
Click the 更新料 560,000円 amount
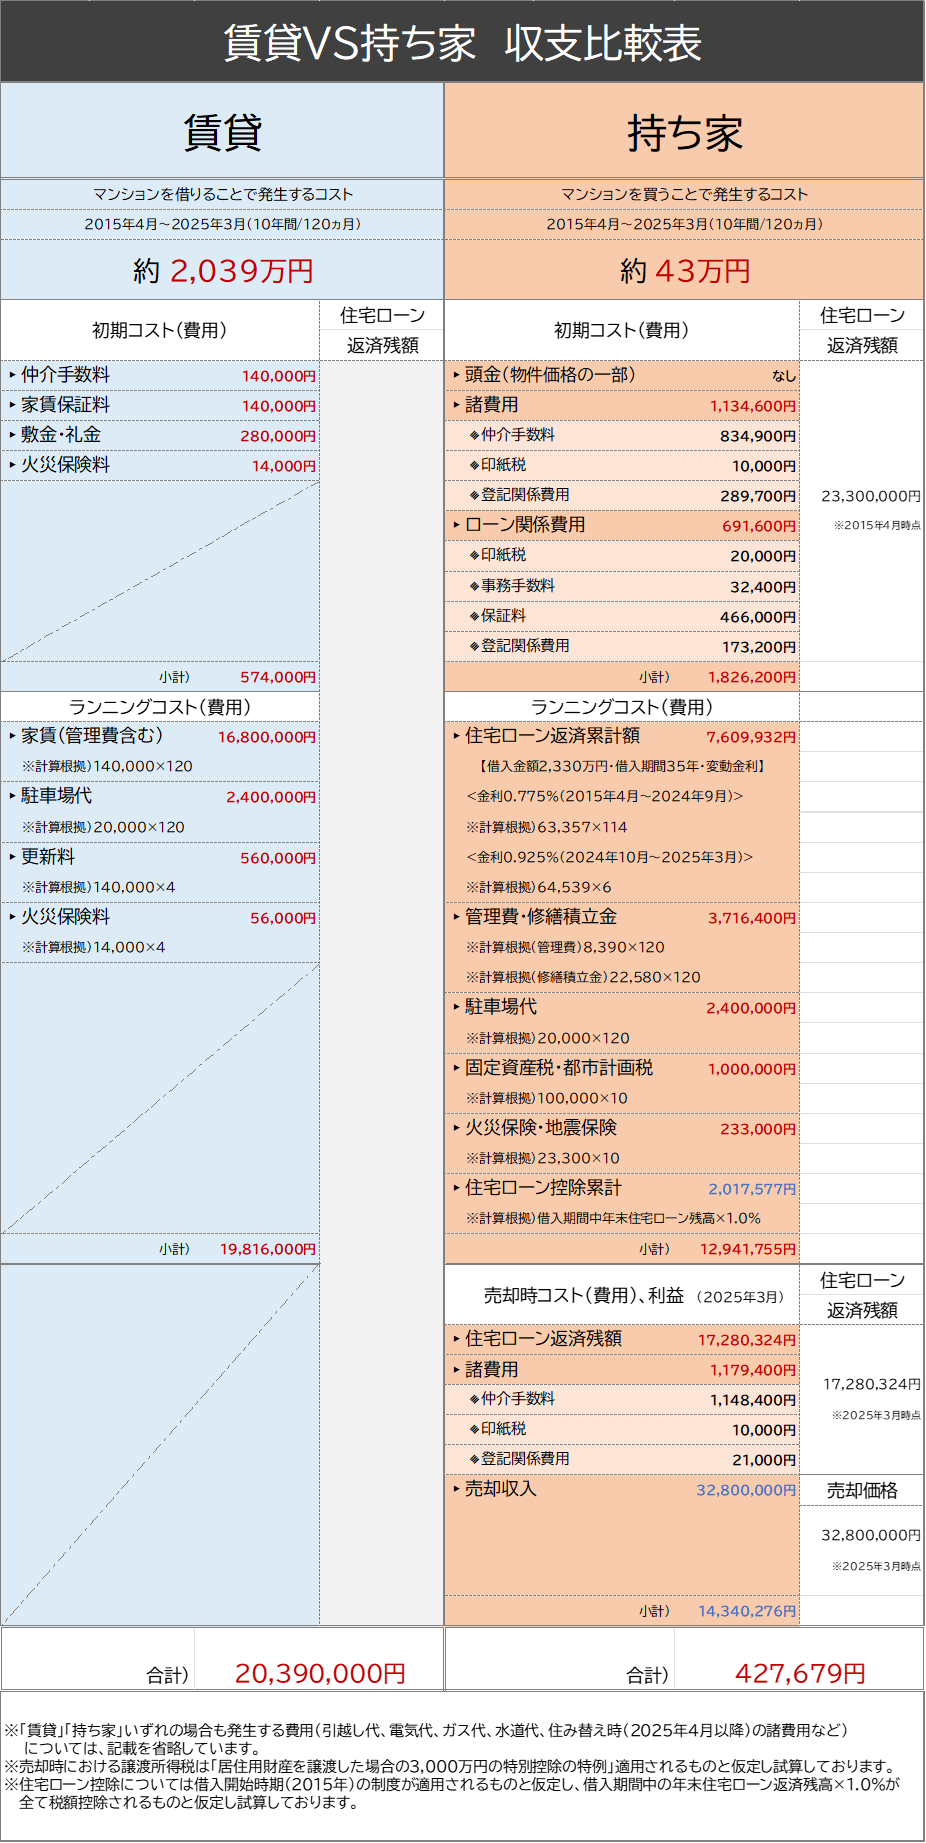click(x=277, y=858)
